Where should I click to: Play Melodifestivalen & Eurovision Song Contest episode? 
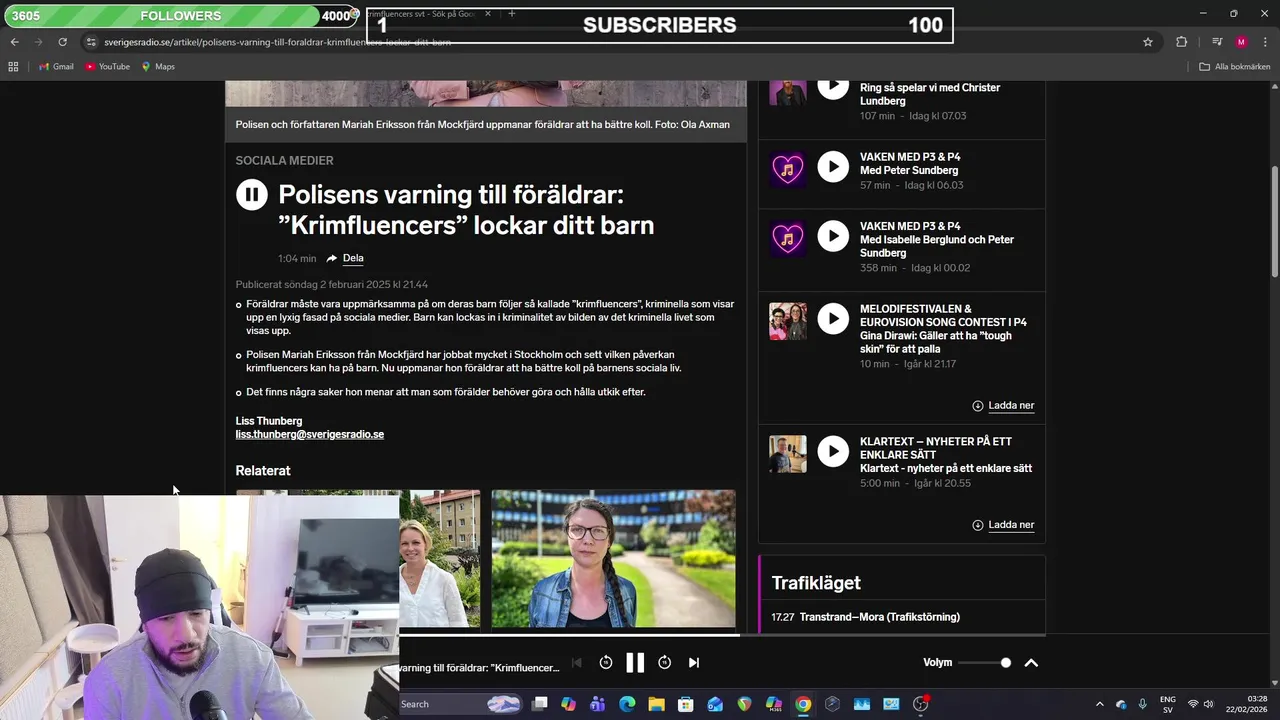click(x=833, y=318)
